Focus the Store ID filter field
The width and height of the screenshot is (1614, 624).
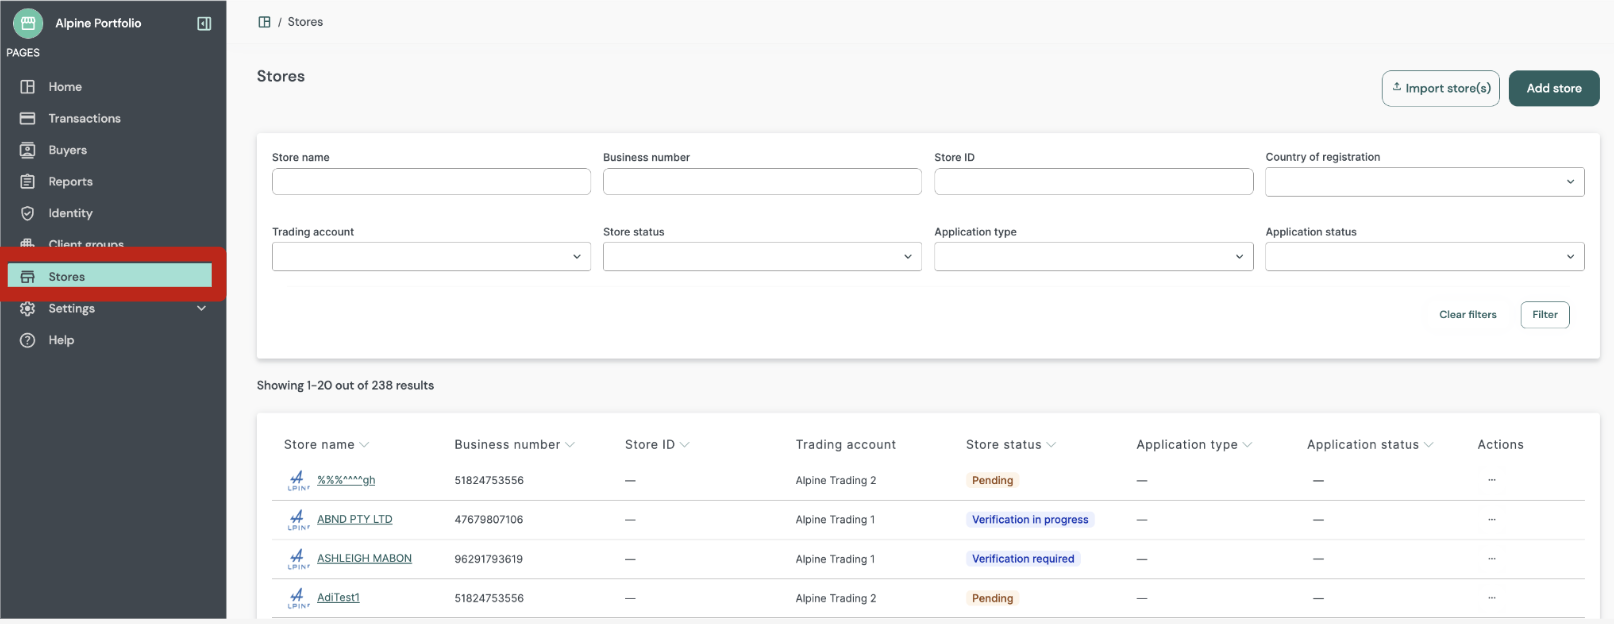pyautogui.click(x=1093, y=181)
